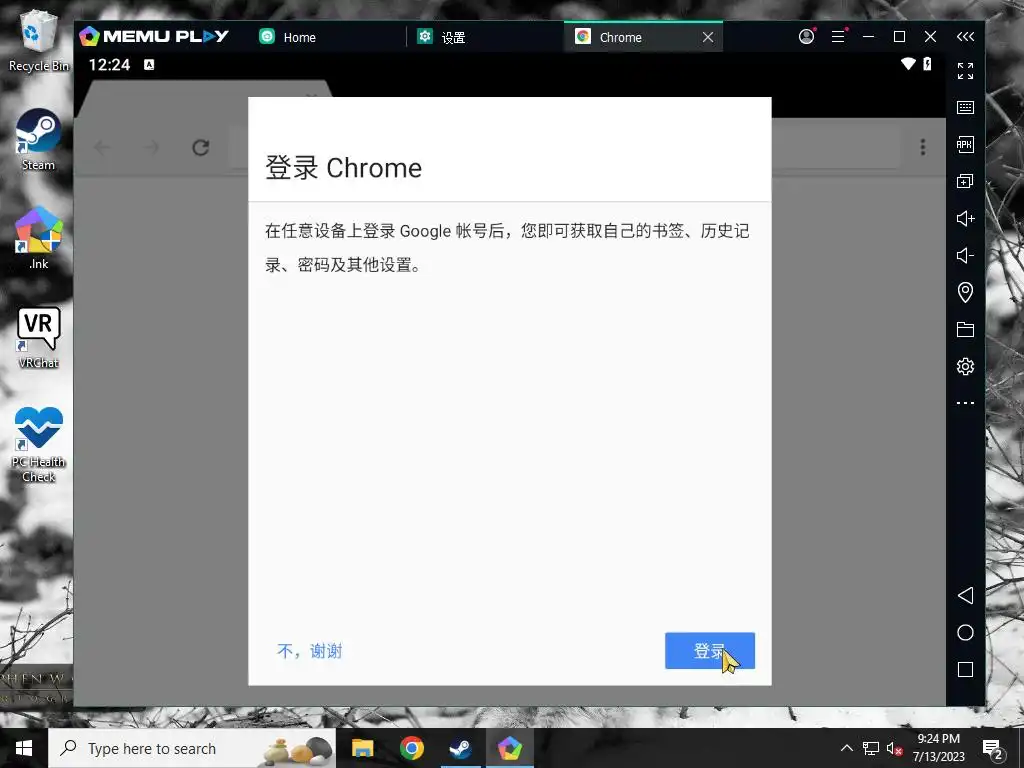Screen dimensions: 1024x768
Task: Select the Steam desktop shortcut
Action: tap(39, 140)
